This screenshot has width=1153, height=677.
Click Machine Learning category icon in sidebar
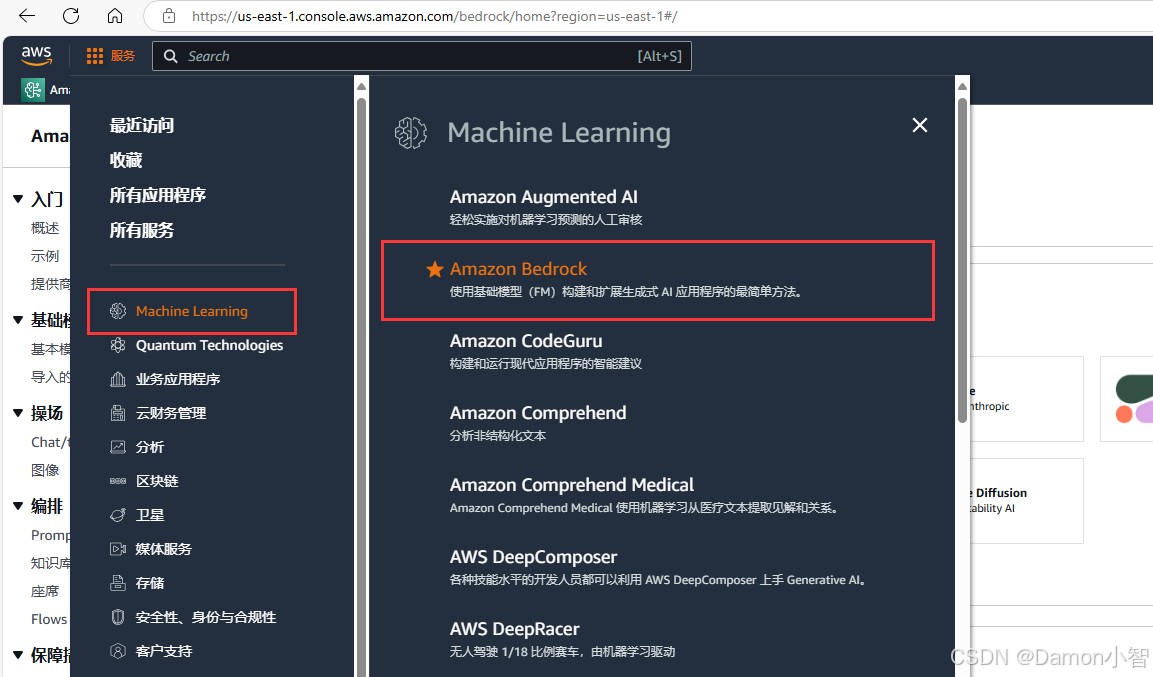[118, 311]
